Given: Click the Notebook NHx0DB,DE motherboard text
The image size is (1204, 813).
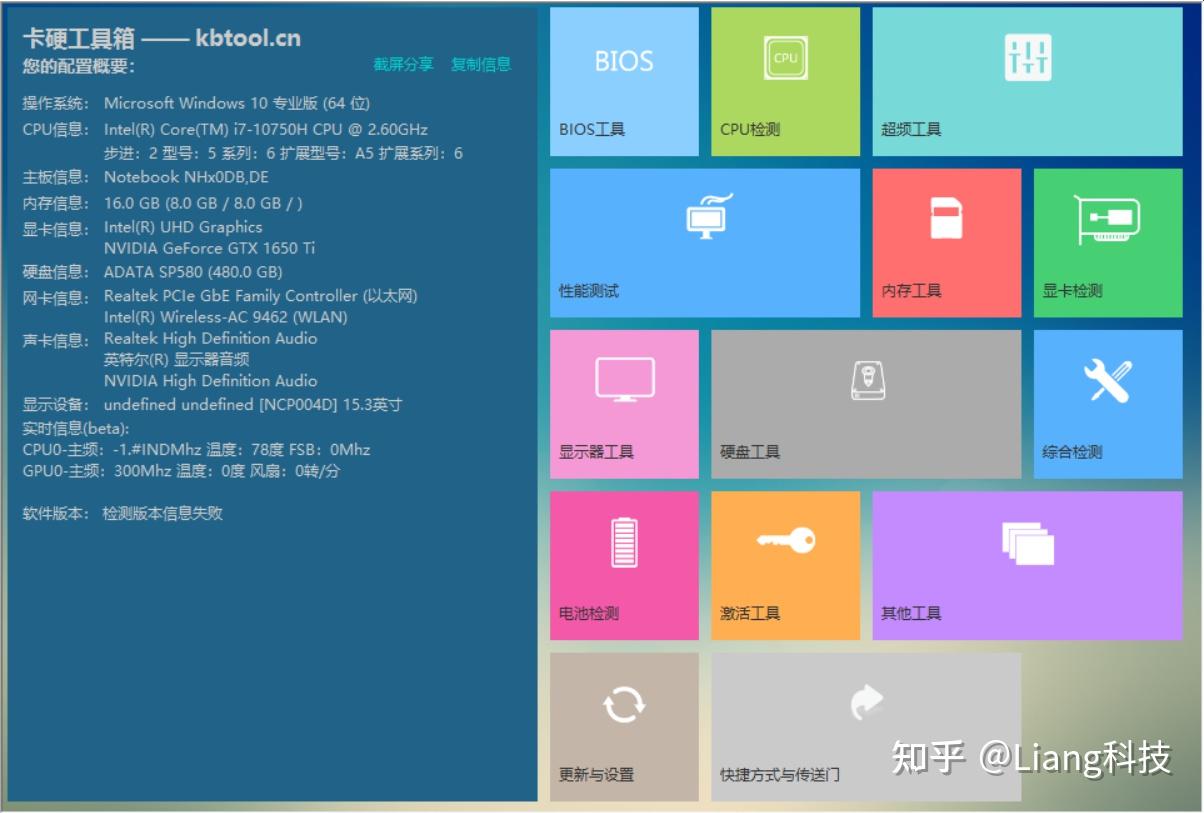Looking at the screenshot, I should 186,177.
